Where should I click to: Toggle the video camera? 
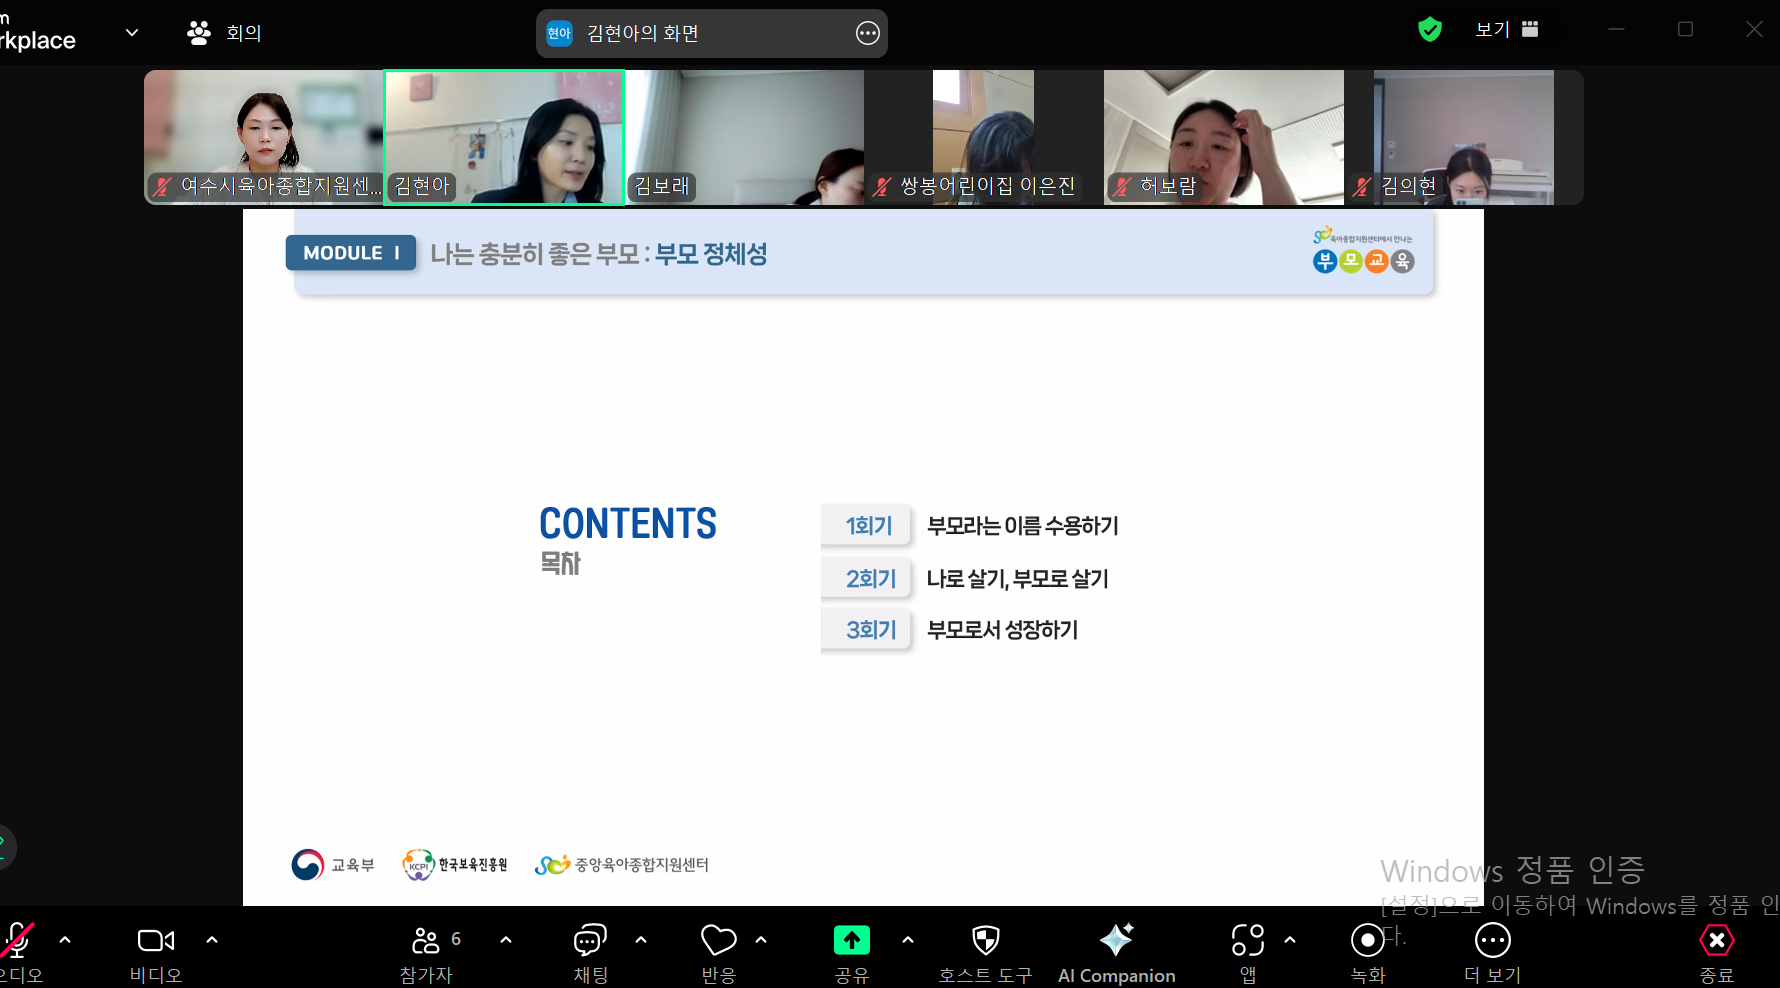[x=155, y=941]
